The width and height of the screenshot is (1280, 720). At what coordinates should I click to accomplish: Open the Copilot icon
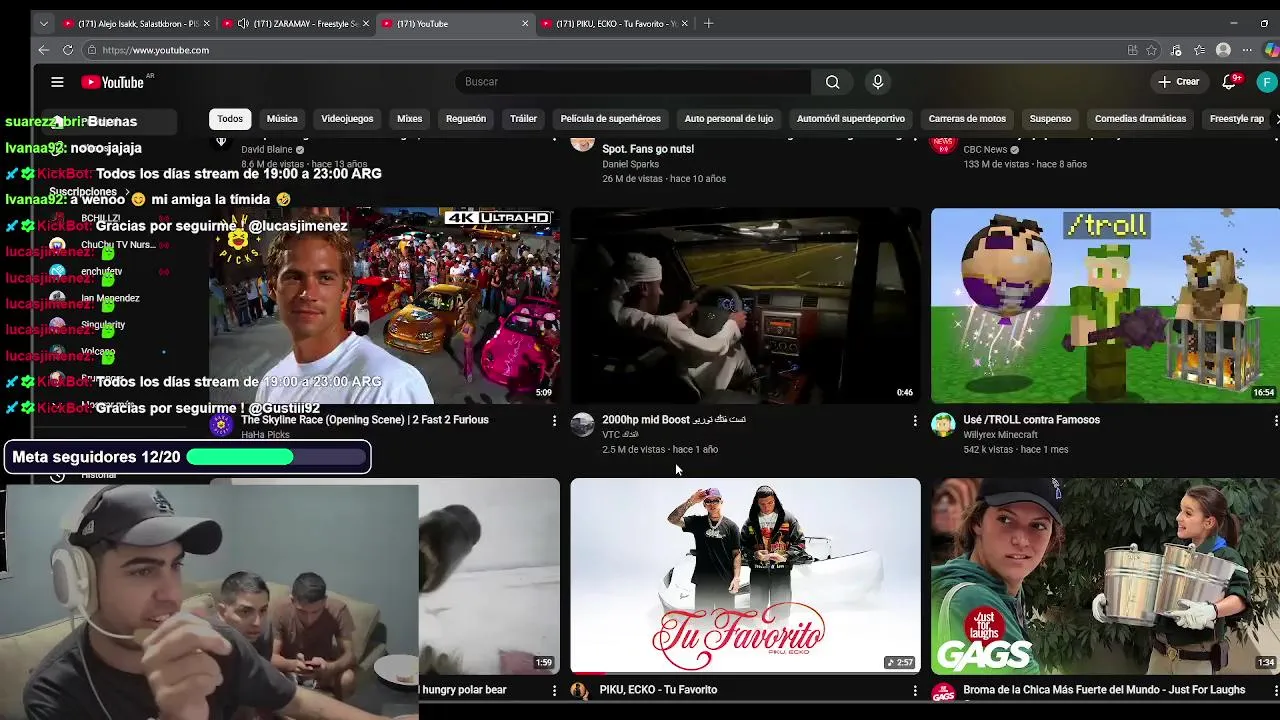coord(1271,50)
